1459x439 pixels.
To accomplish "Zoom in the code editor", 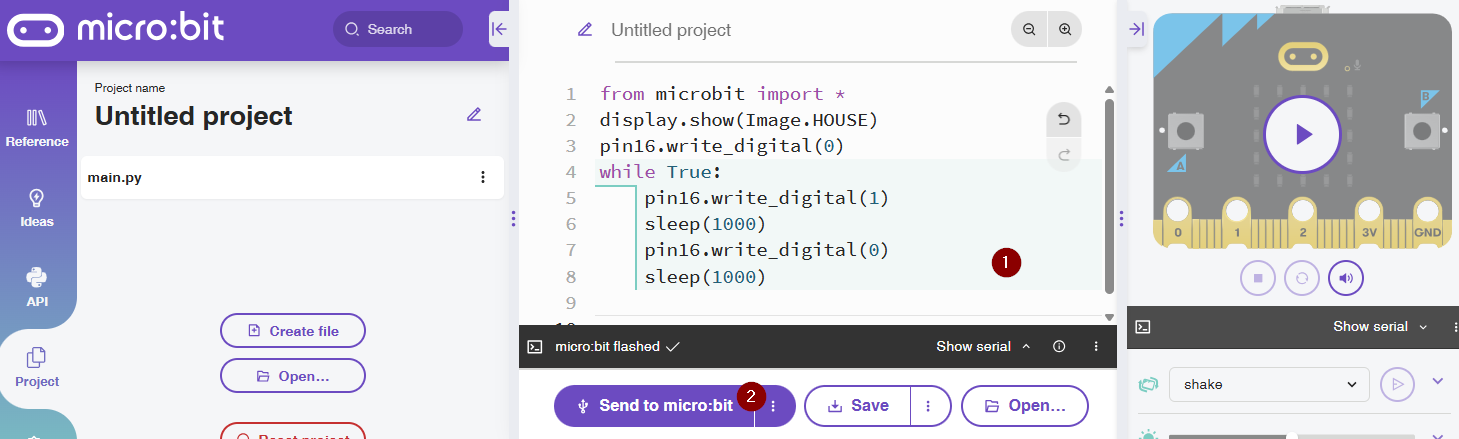I will coord(1065,30).
